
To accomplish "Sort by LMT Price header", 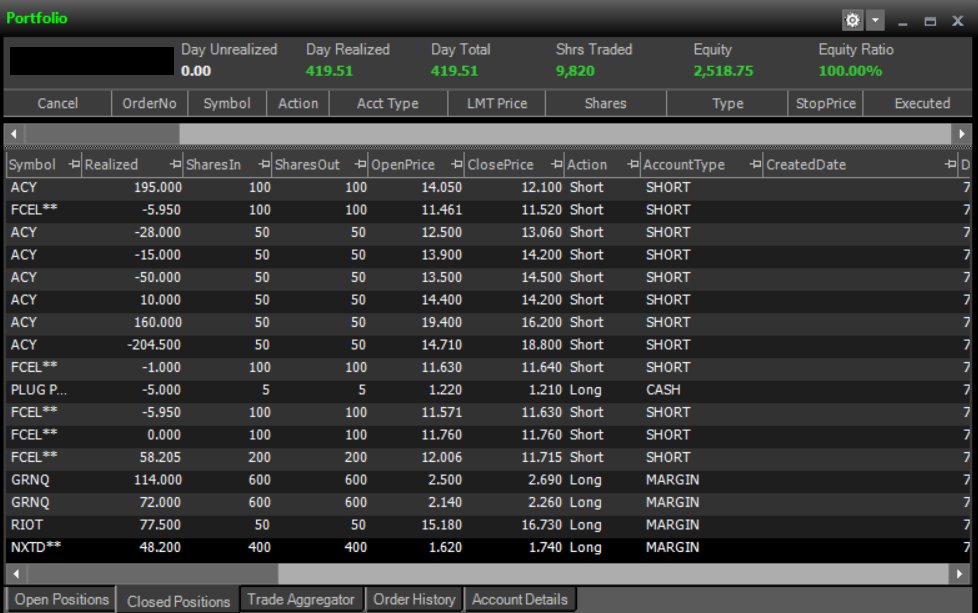I will point(497,104).
